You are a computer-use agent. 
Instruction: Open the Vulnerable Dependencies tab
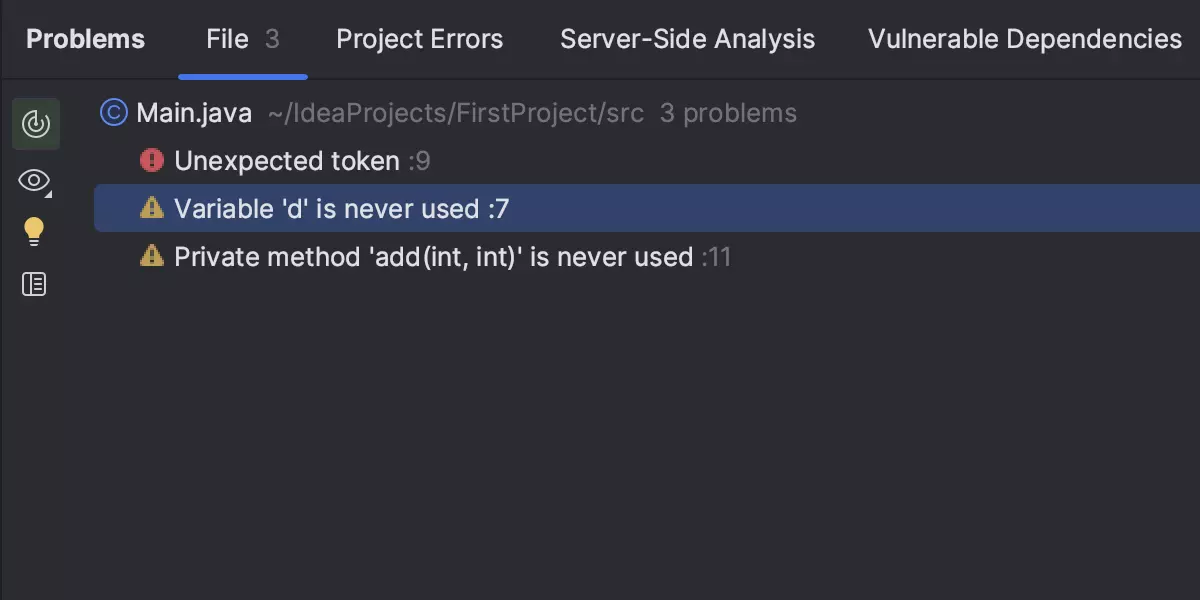point(1025,39)
